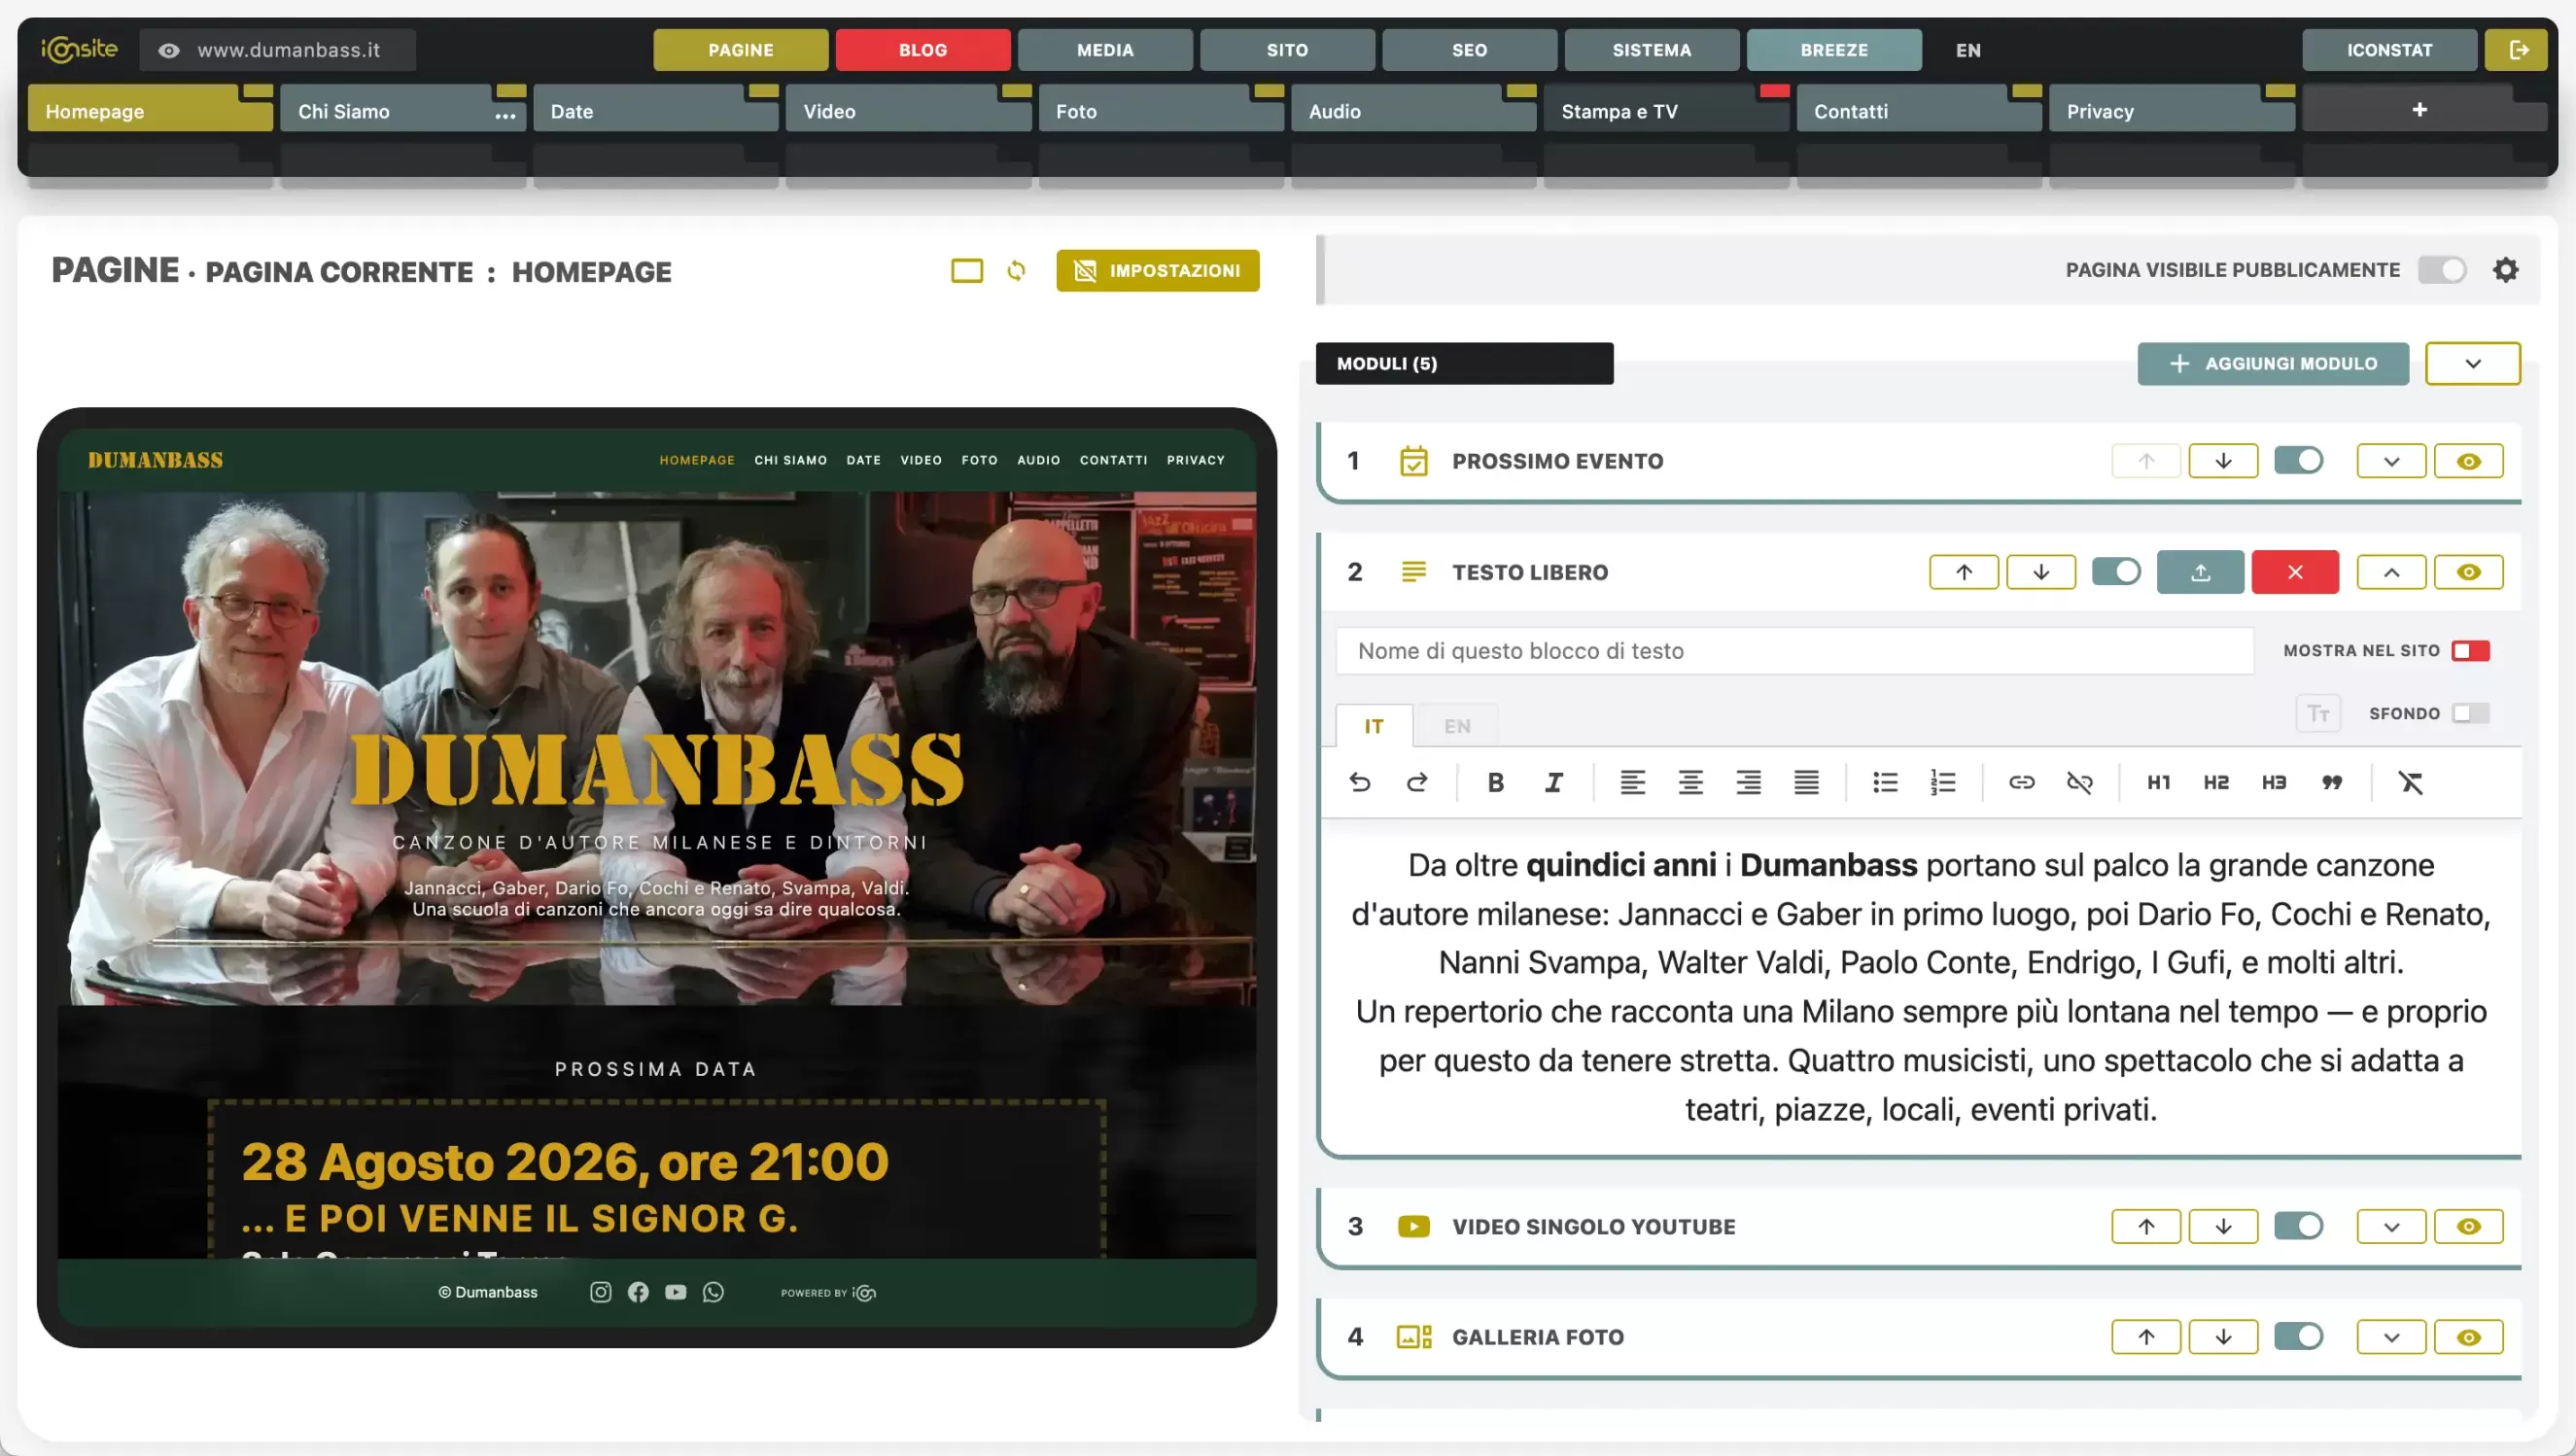Move Prossimo Evento module down
Screen dimensions: 2576x1456
click(2223, 461)
